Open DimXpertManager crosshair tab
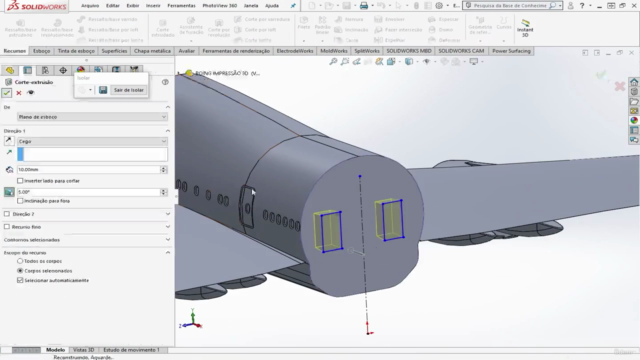Image resolution: width=640 pixels, height=360 pixels. 63,70
